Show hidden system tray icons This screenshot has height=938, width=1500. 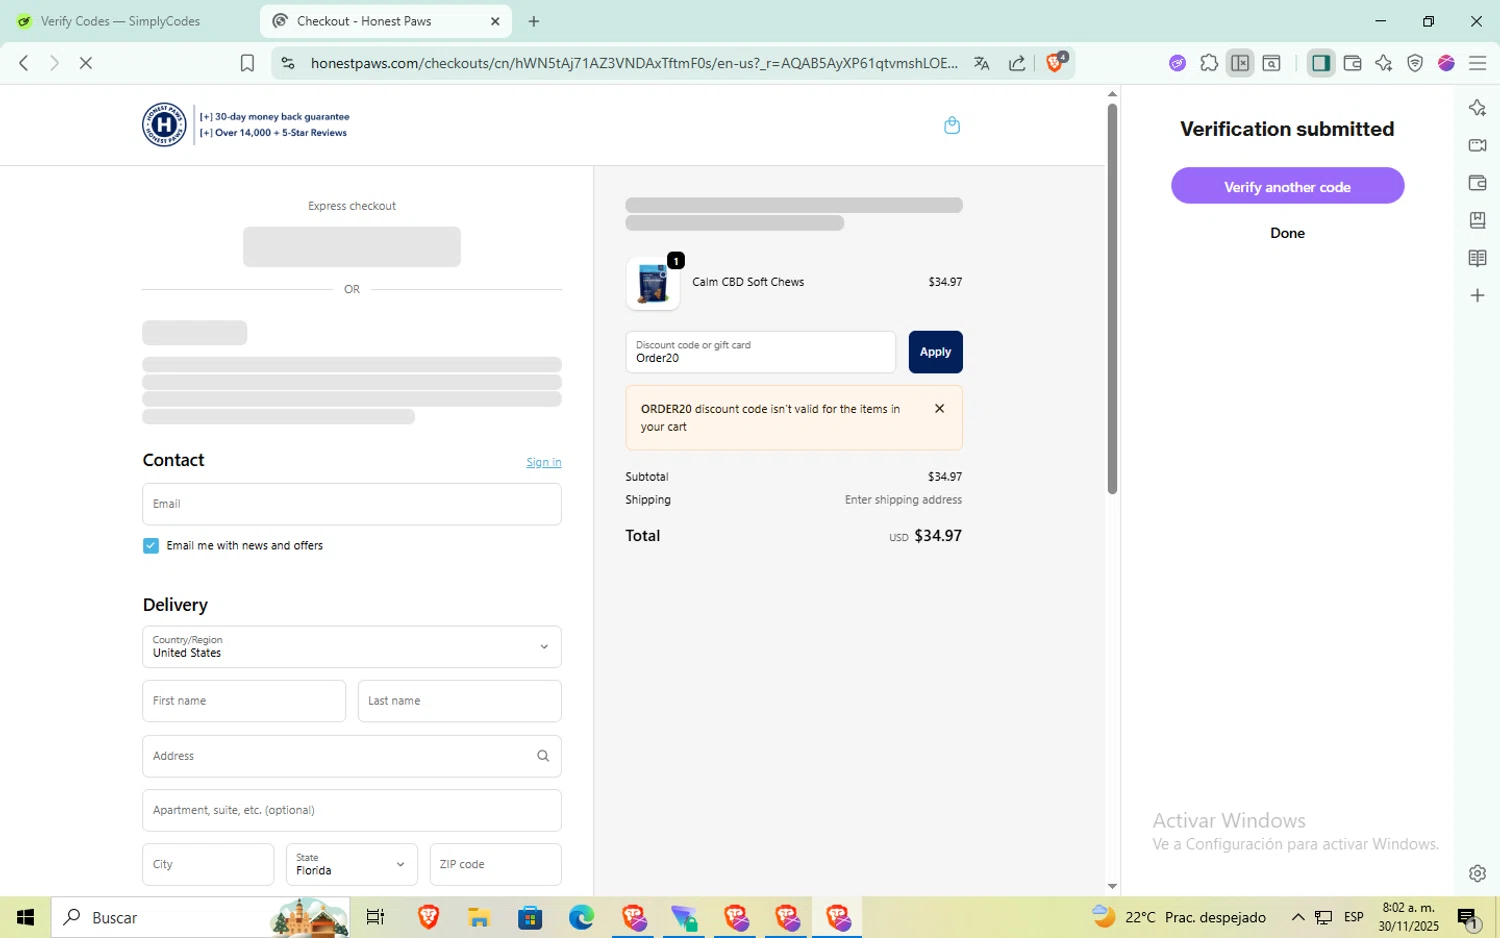1298,917
